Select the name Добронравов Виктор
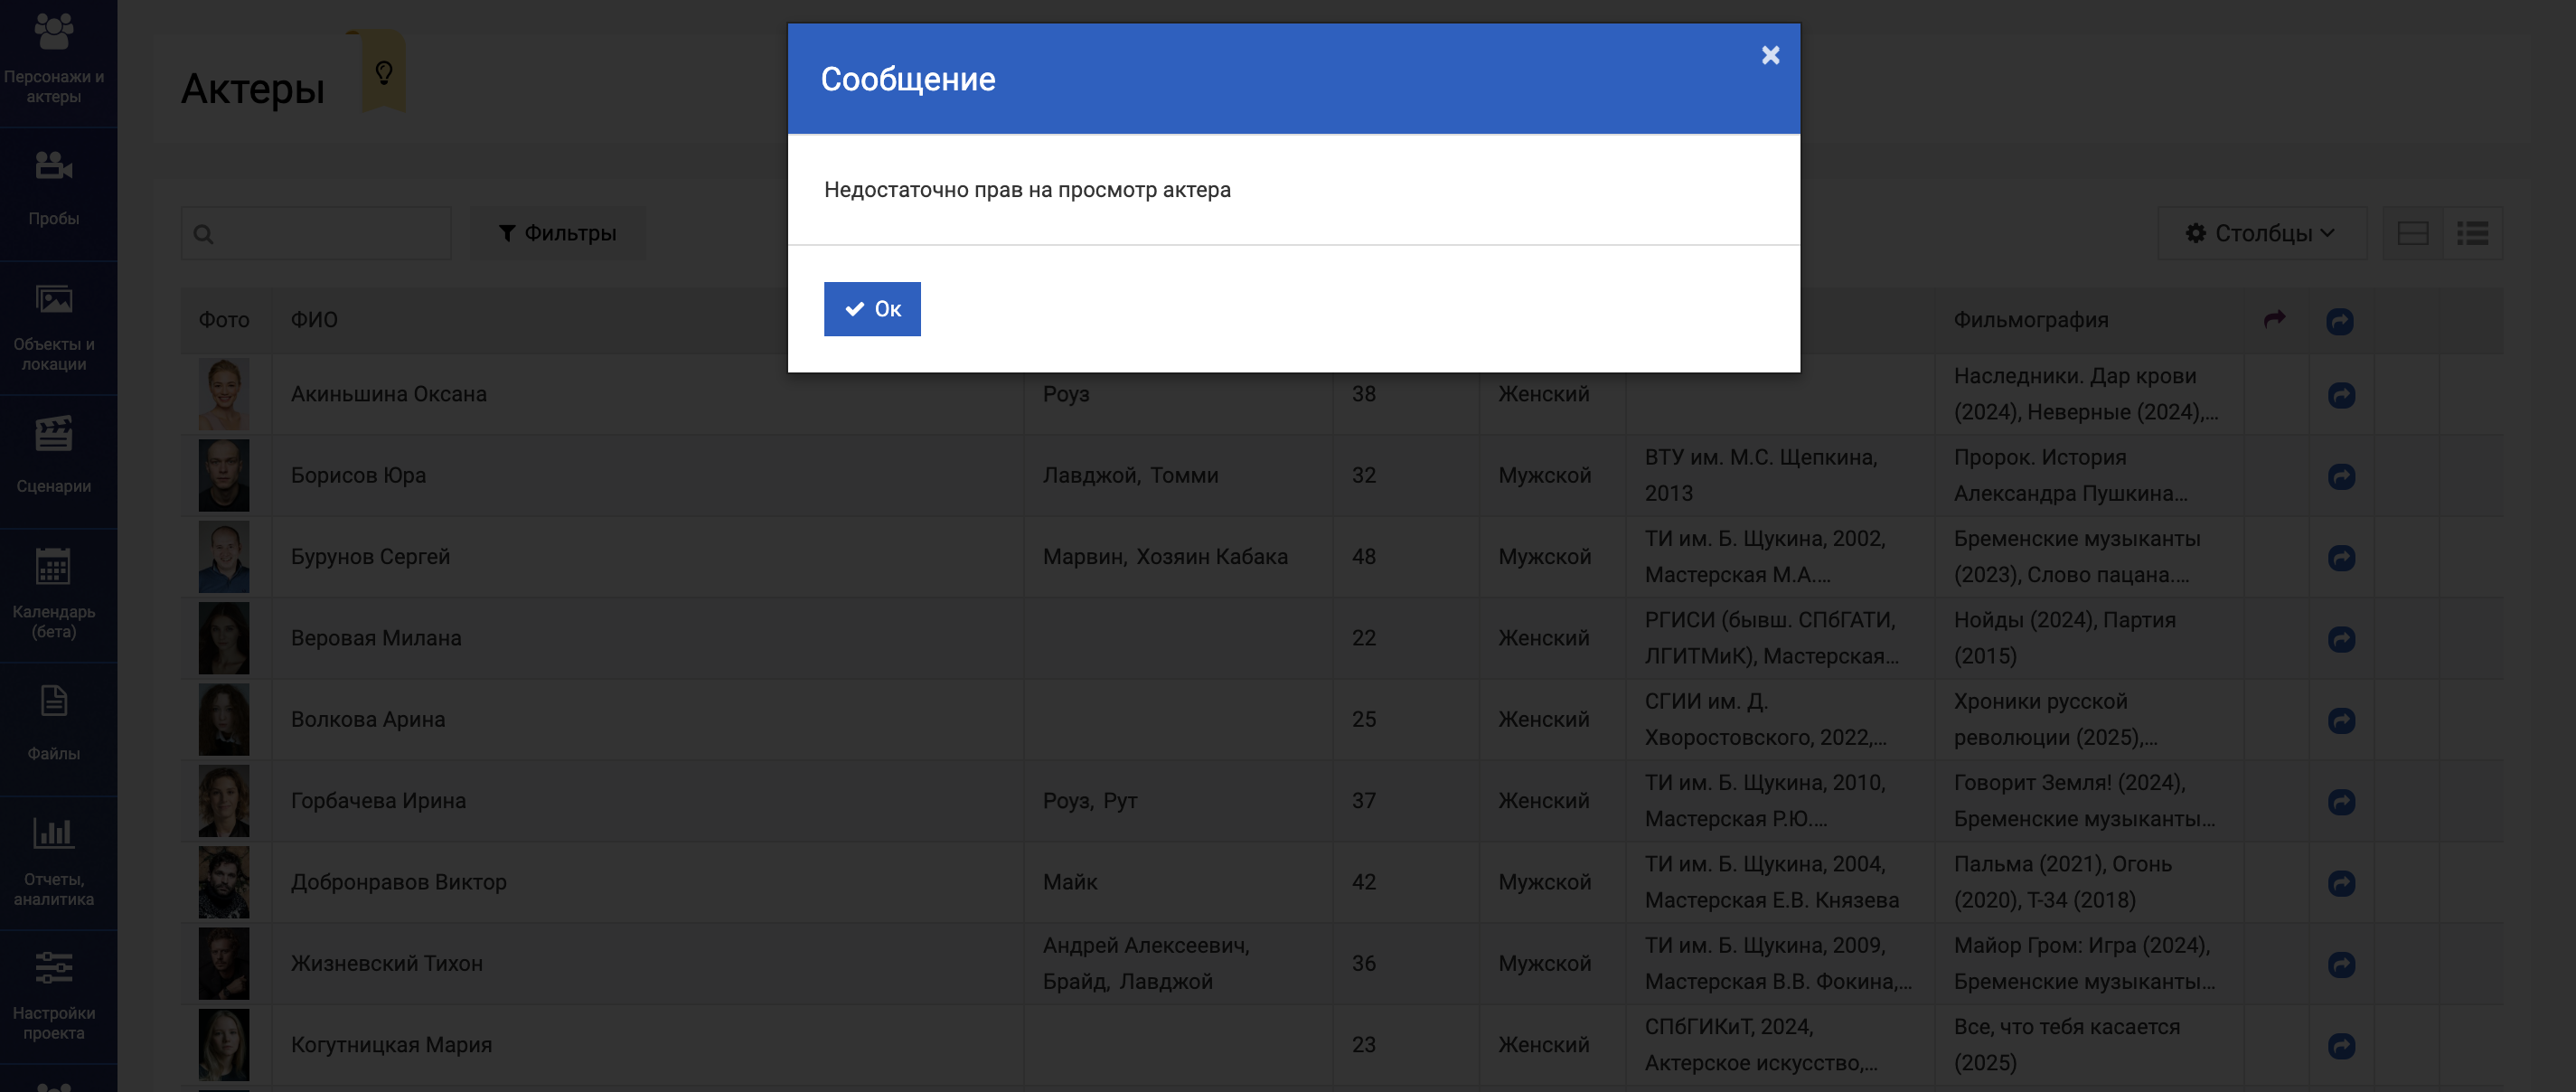 click(398, 882)
